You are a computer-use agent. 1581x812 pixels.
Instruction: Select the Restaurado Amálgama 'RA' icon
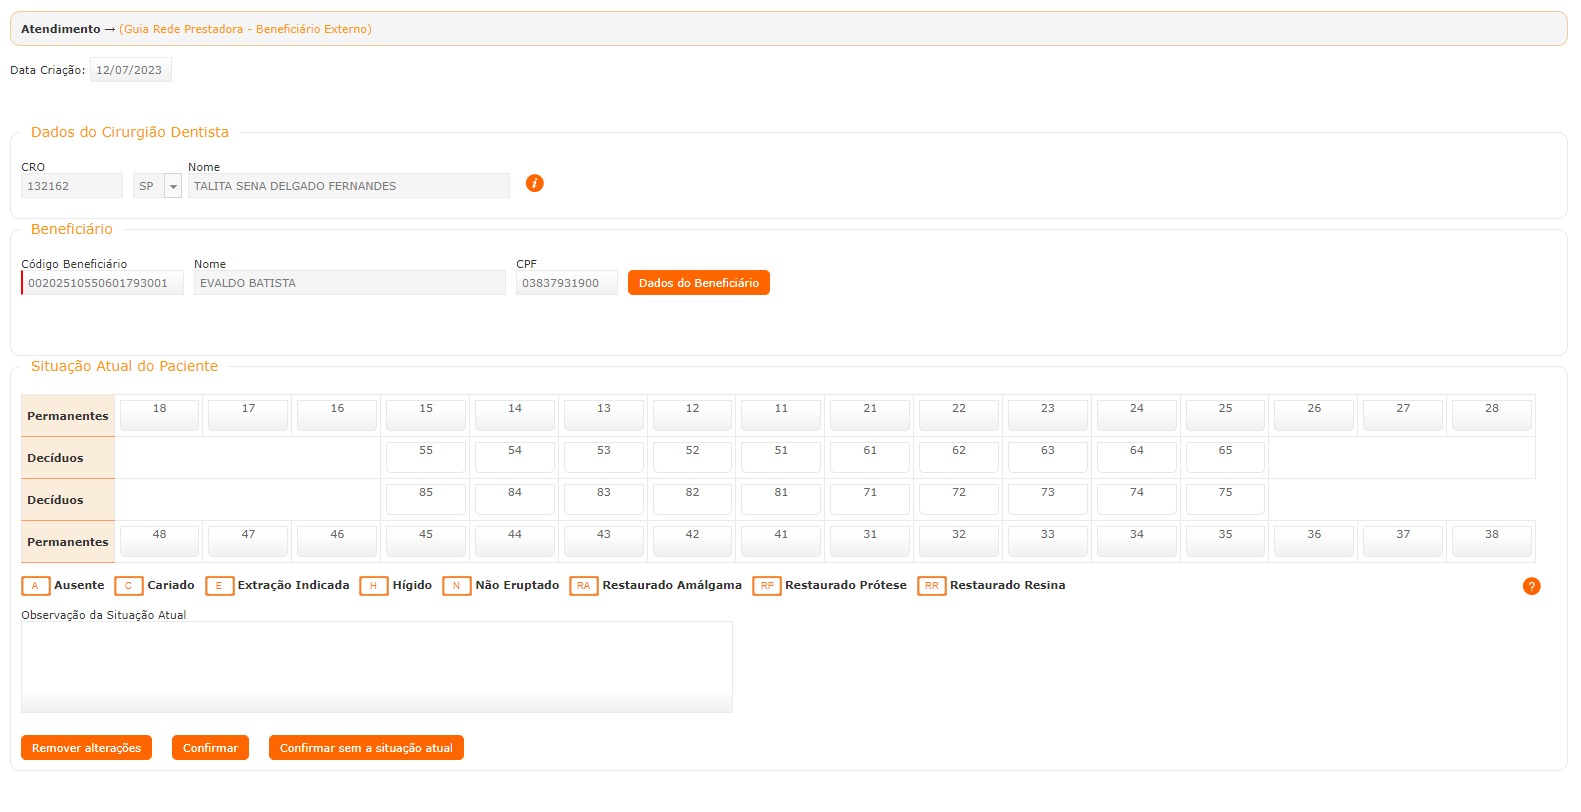583,586
